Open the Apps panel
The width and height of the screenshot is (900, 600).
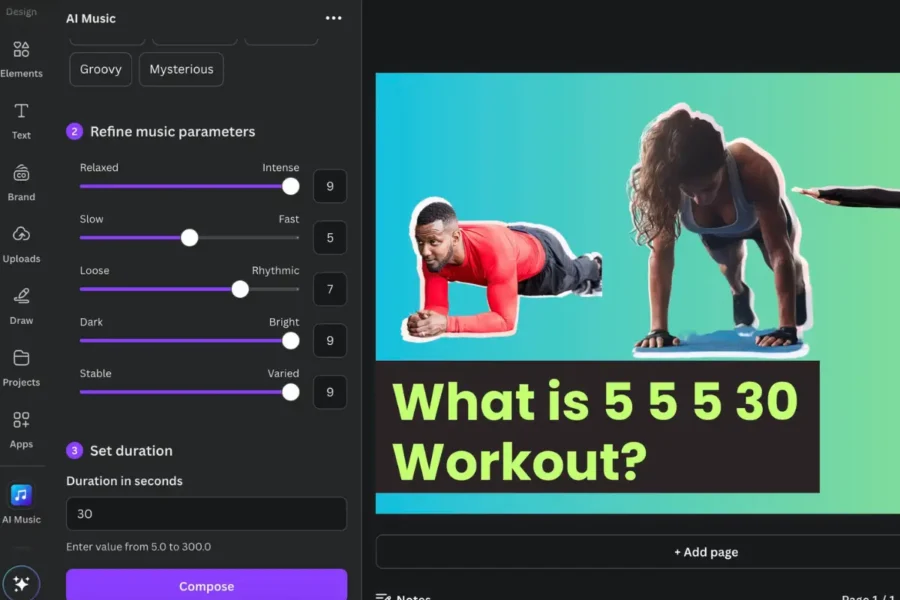click(x=21, y=430)
